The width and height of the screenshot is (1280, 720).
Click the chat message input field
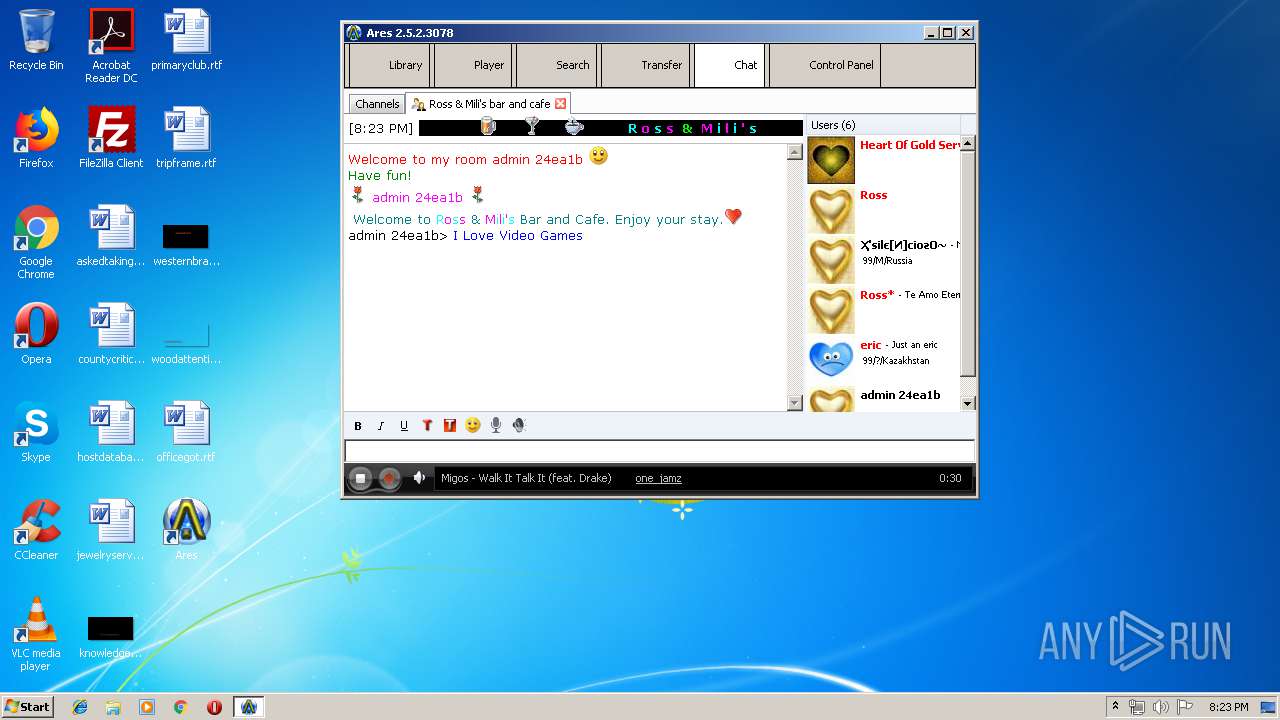click(660, 451)
